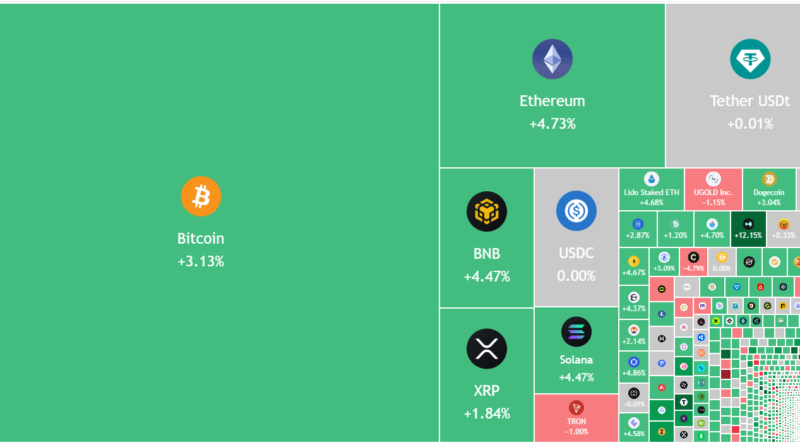Image resolution: width=800 pixels, height=445 pixels.
Task: Open the Bitcoin name label
Action: 200,239
